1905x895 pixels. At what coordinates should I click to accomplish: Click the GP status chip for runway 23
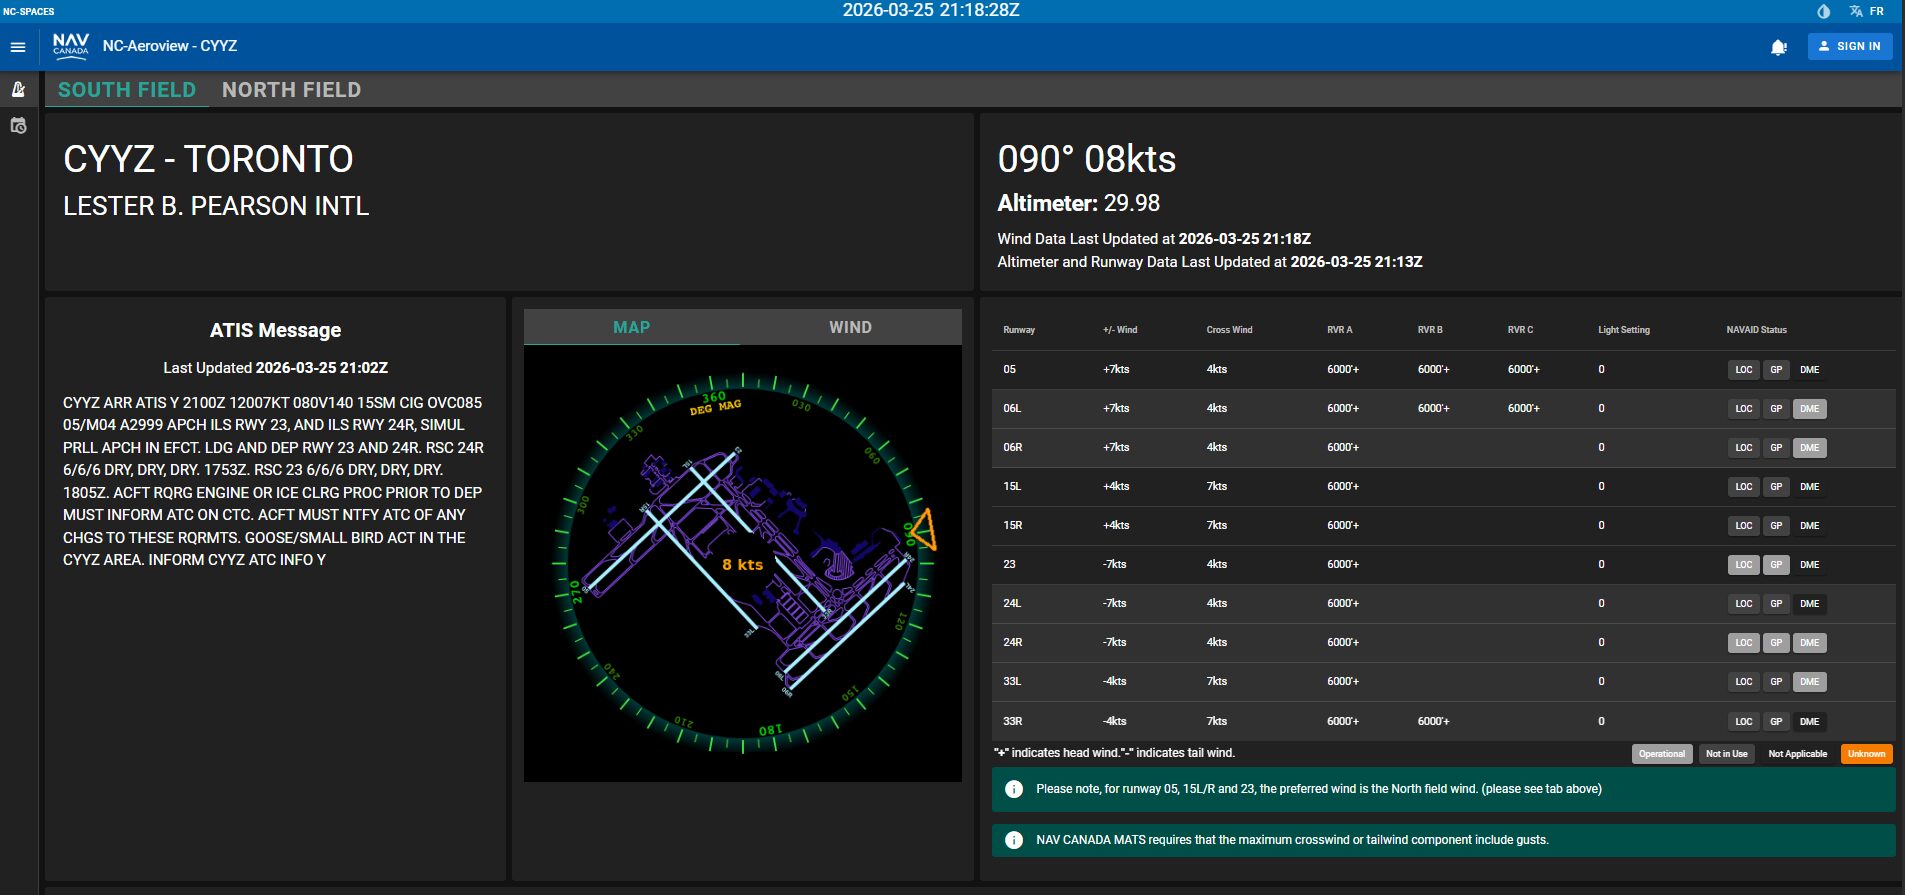(x=1776, y=565)
